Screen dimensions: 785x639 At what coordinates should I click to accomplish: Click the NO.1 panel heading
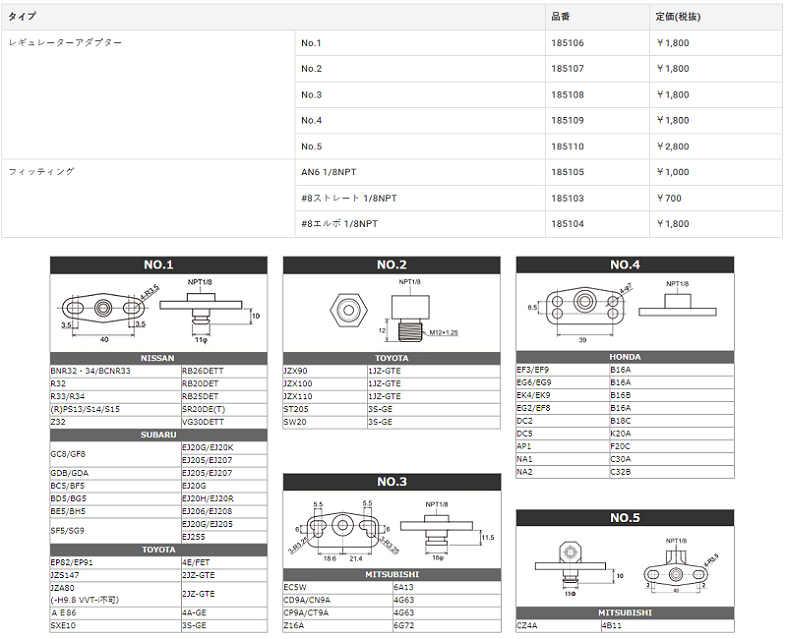click(x=159, y=265)
